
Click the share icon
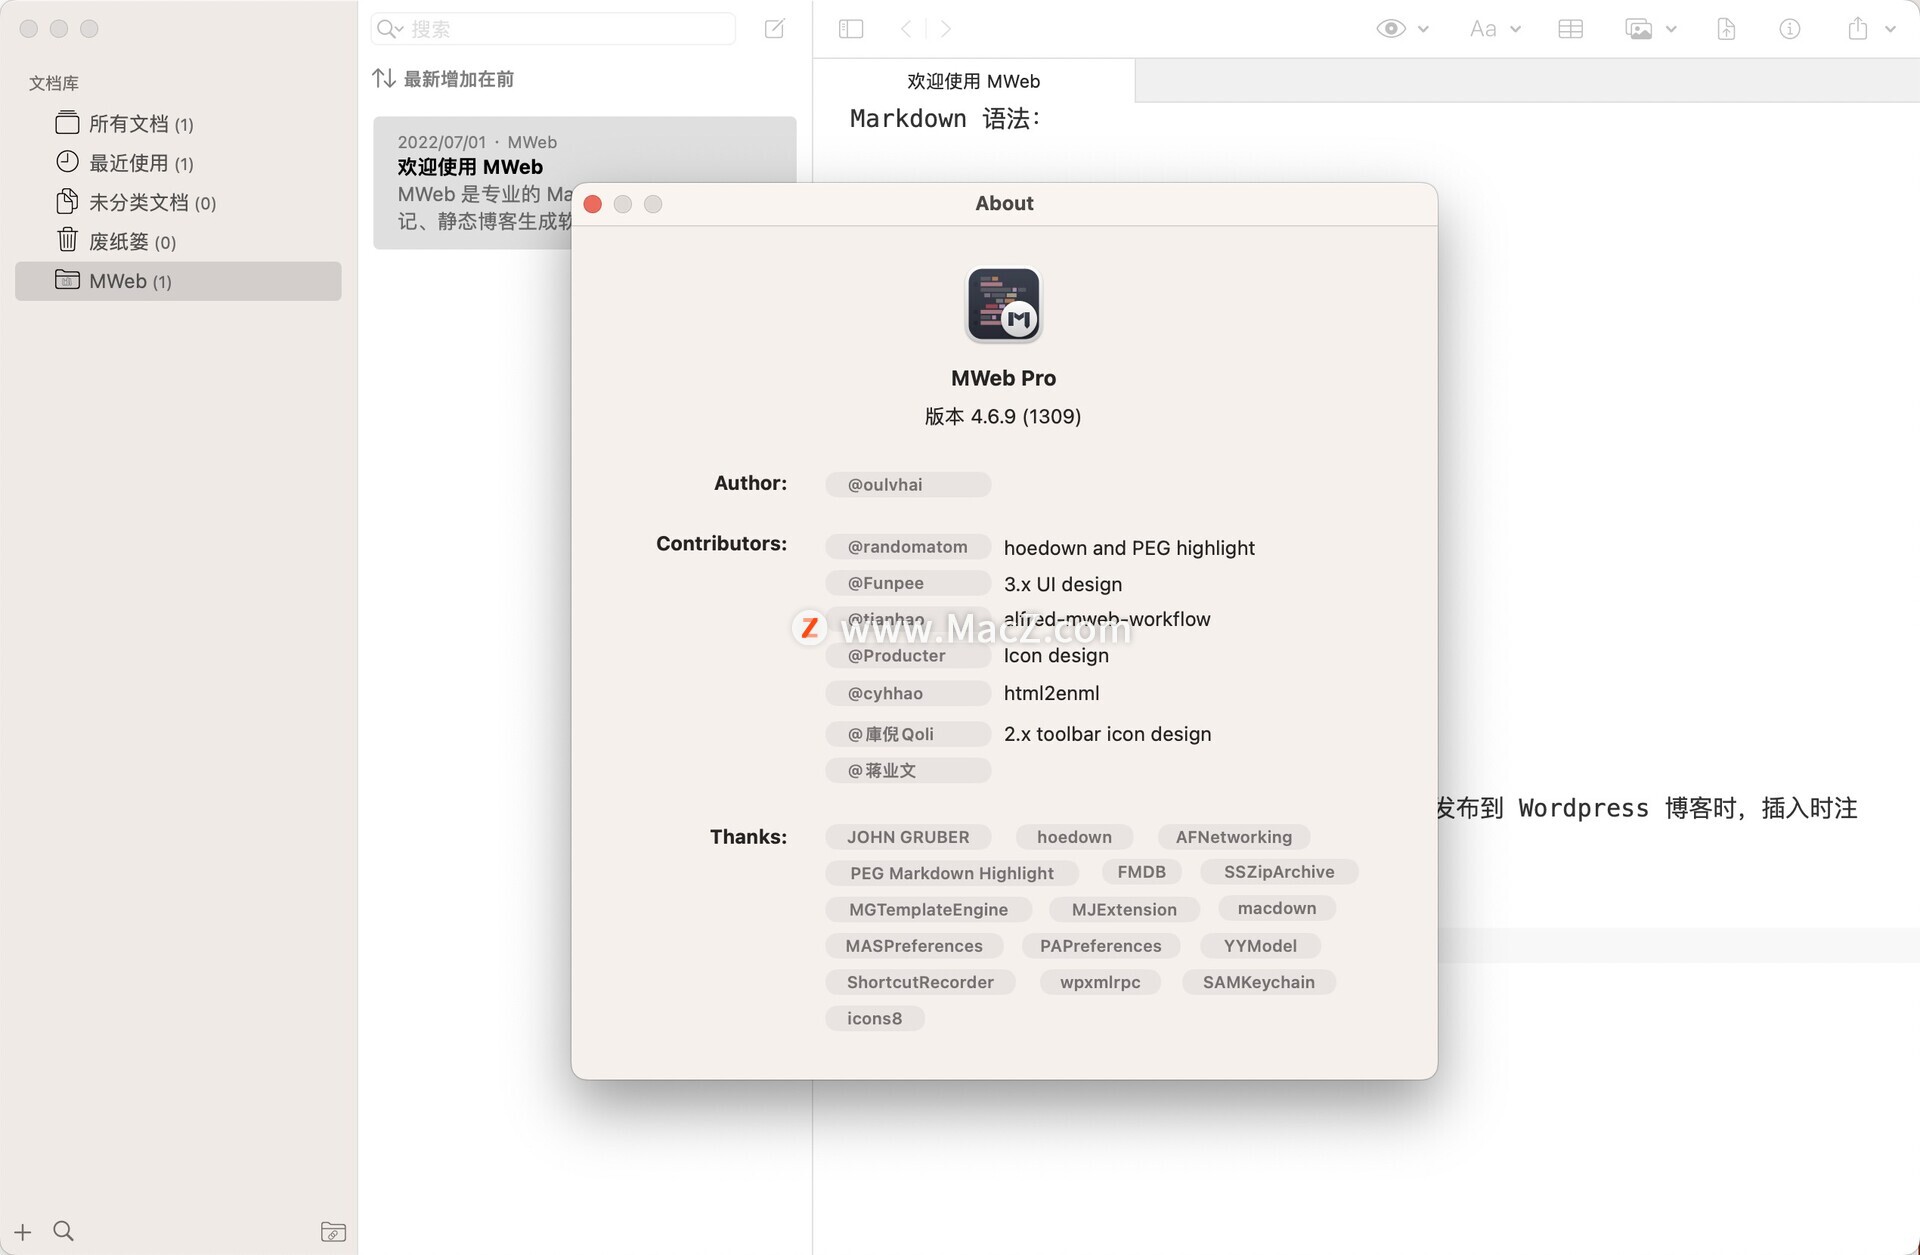click(1858, 28)
